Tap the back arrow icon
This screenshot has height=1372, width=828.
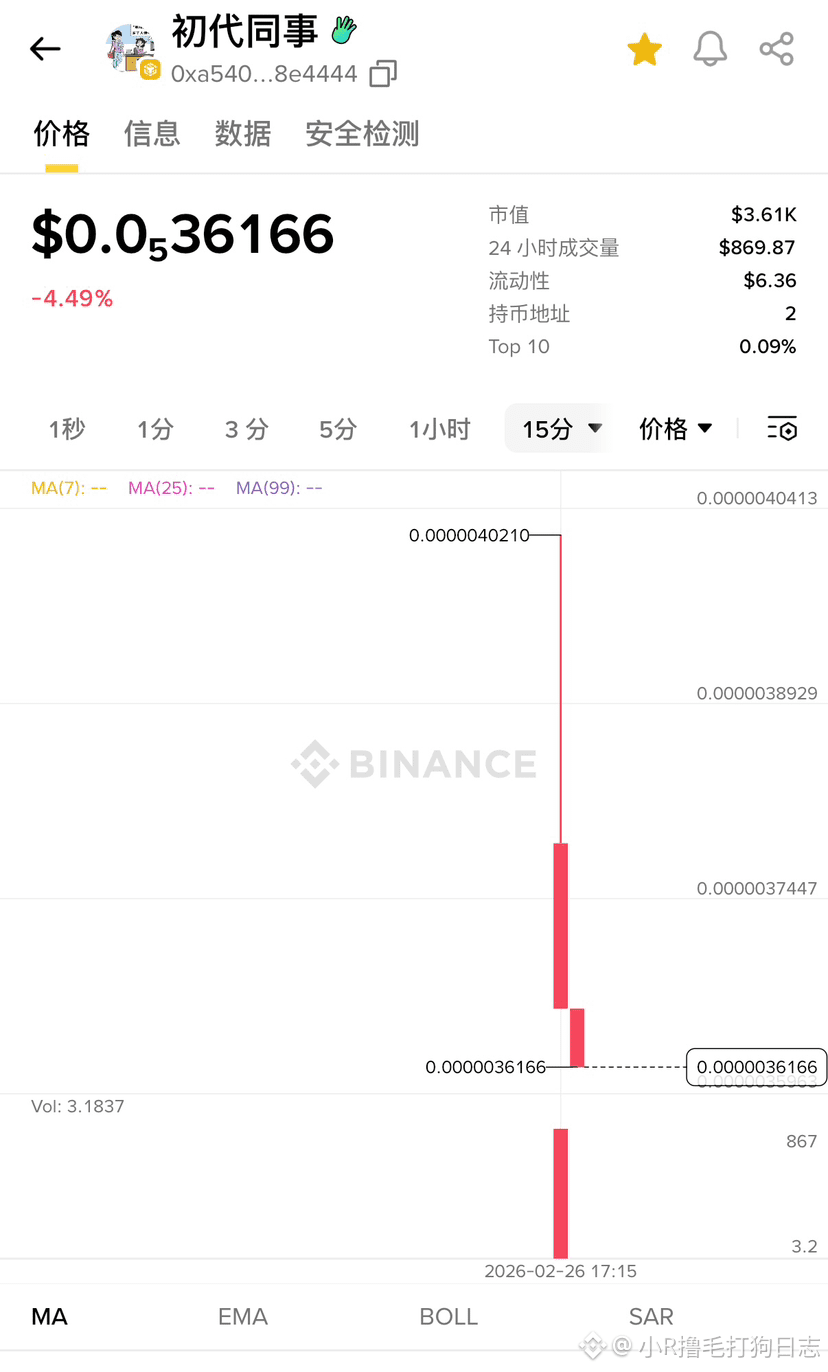pos(45,49)
